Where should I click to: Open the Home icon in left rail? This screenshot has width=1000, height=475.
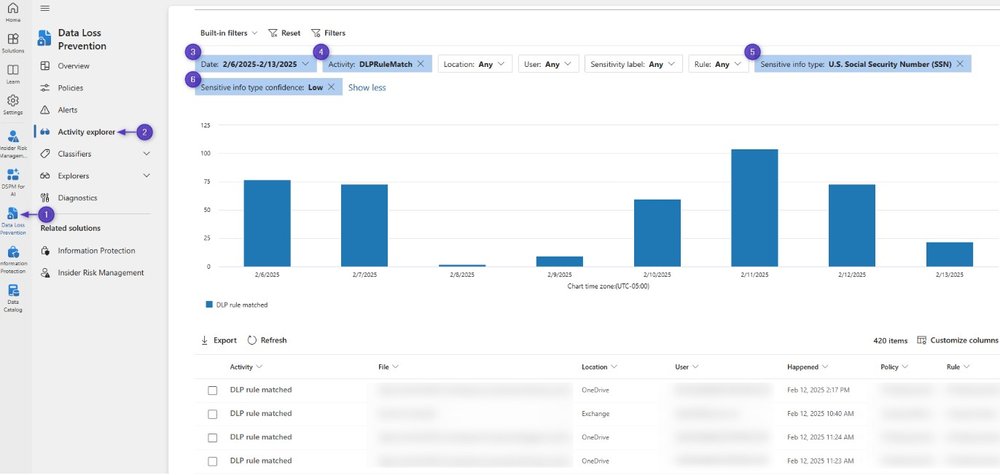(13, 12)
